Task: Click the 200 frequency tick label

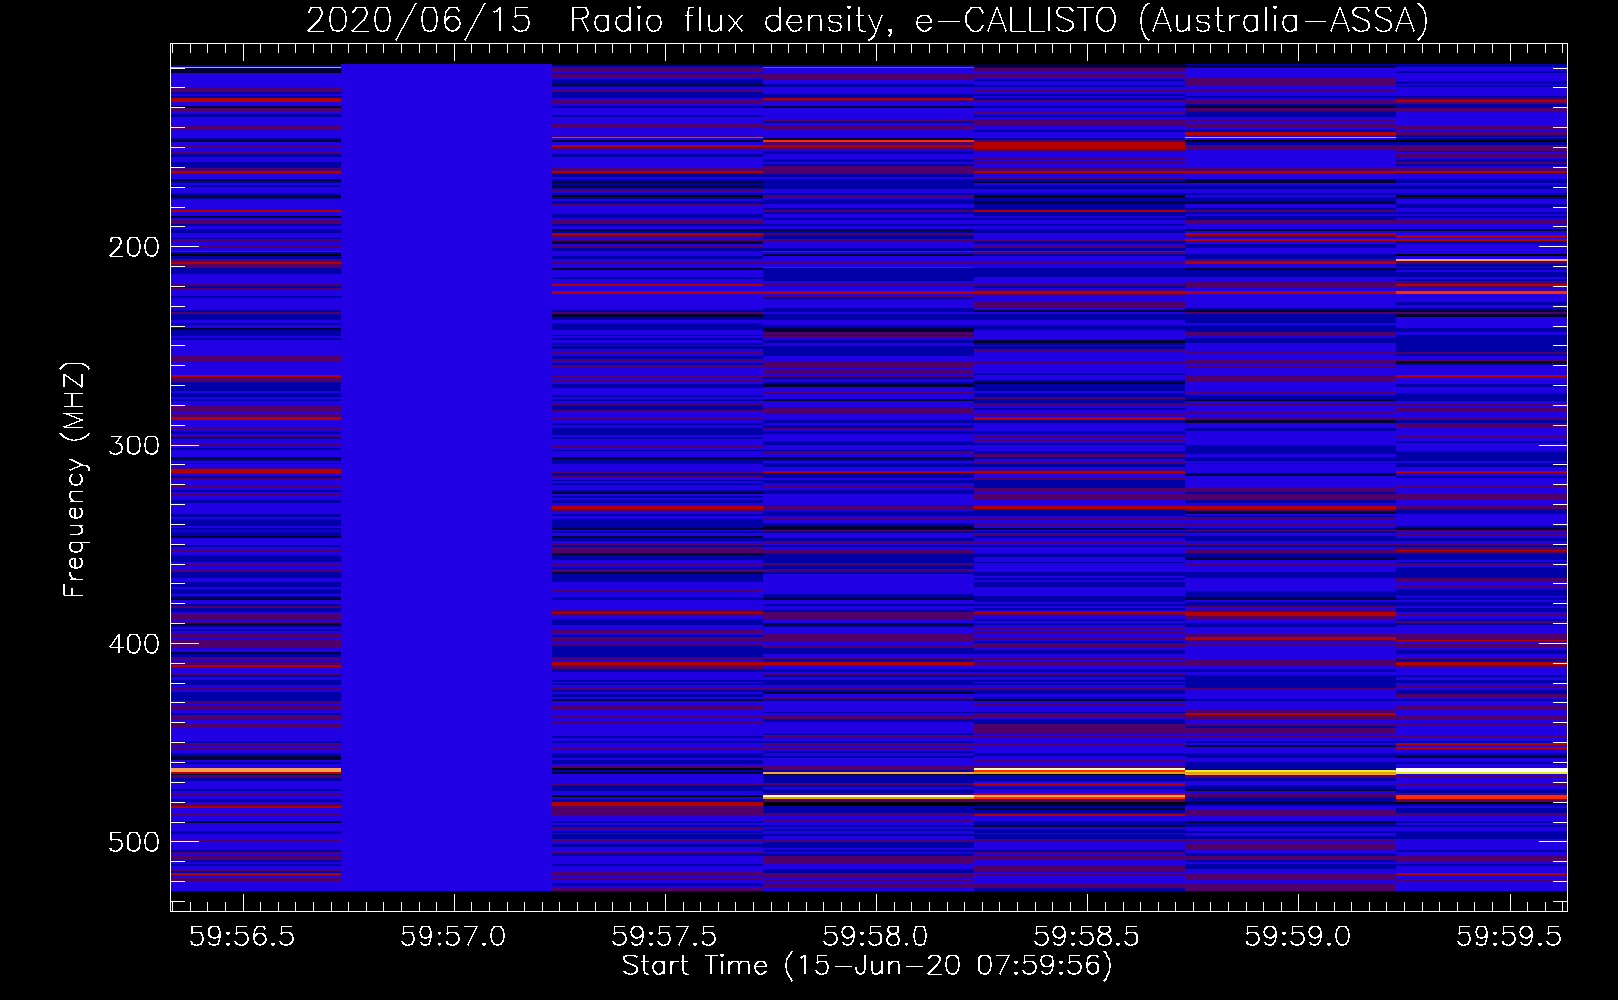Action: click(134, 247)
